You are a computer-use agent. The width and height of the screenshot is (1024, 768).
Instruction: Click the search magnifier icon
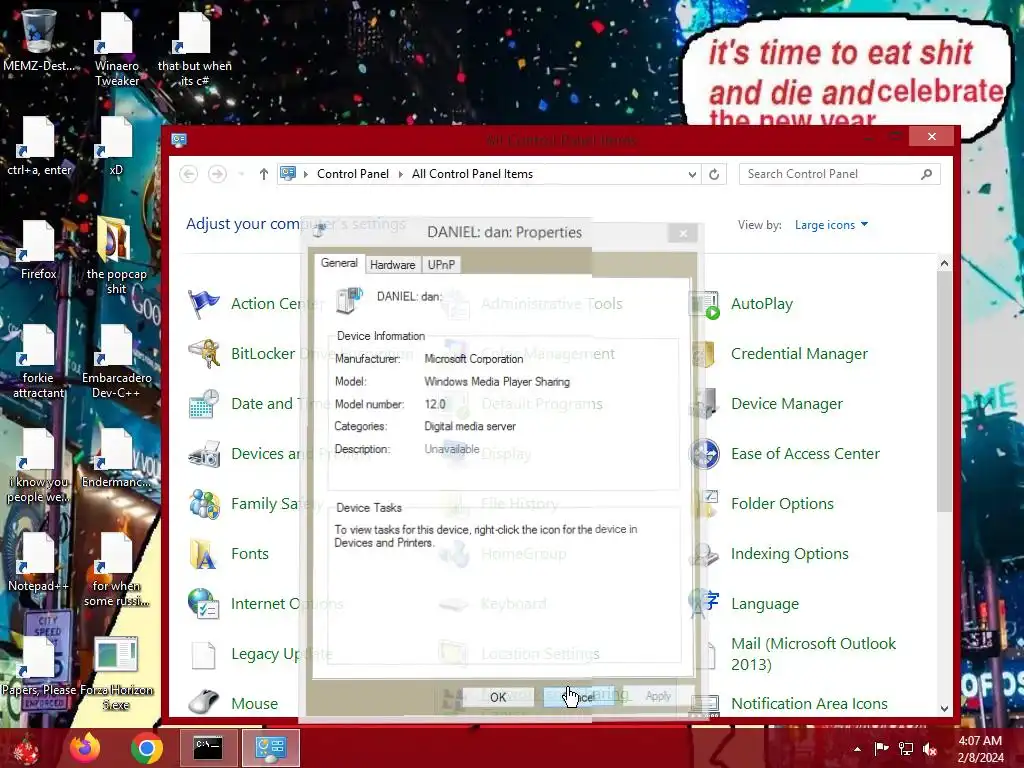coord(926,174)
